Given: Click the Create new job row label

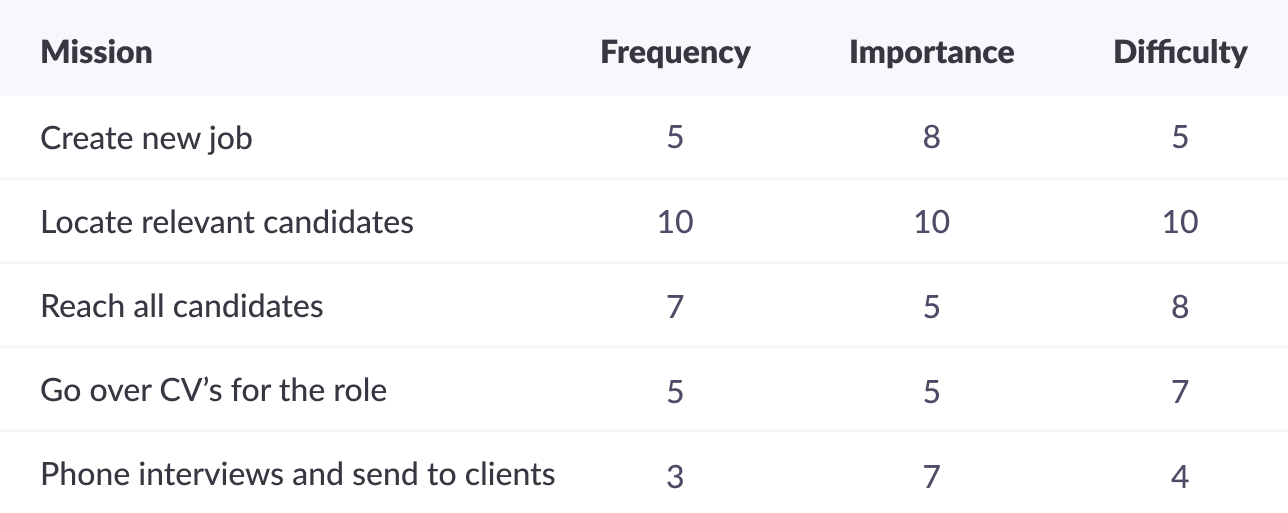Looking at the screenshot, I should click(x=146, y=137).
